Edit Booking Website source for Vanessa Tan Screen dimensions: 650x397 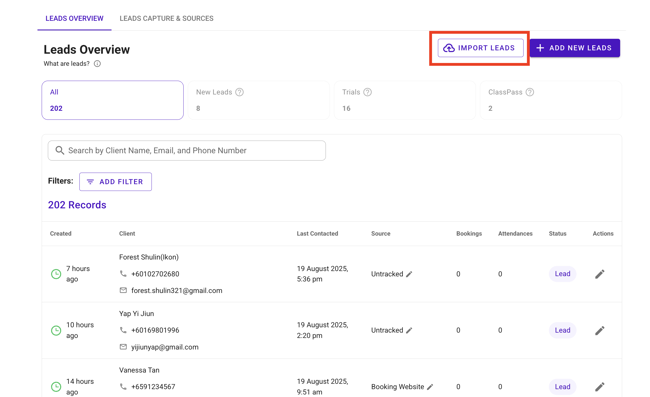(x=430, y=387)
